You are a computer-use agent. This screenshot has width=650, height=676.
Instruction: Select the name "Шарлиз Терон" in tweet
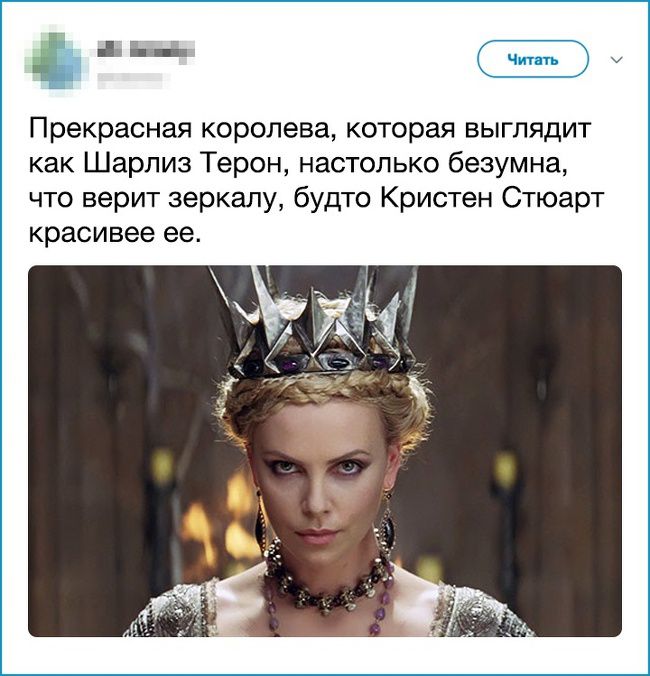[181, 163]
